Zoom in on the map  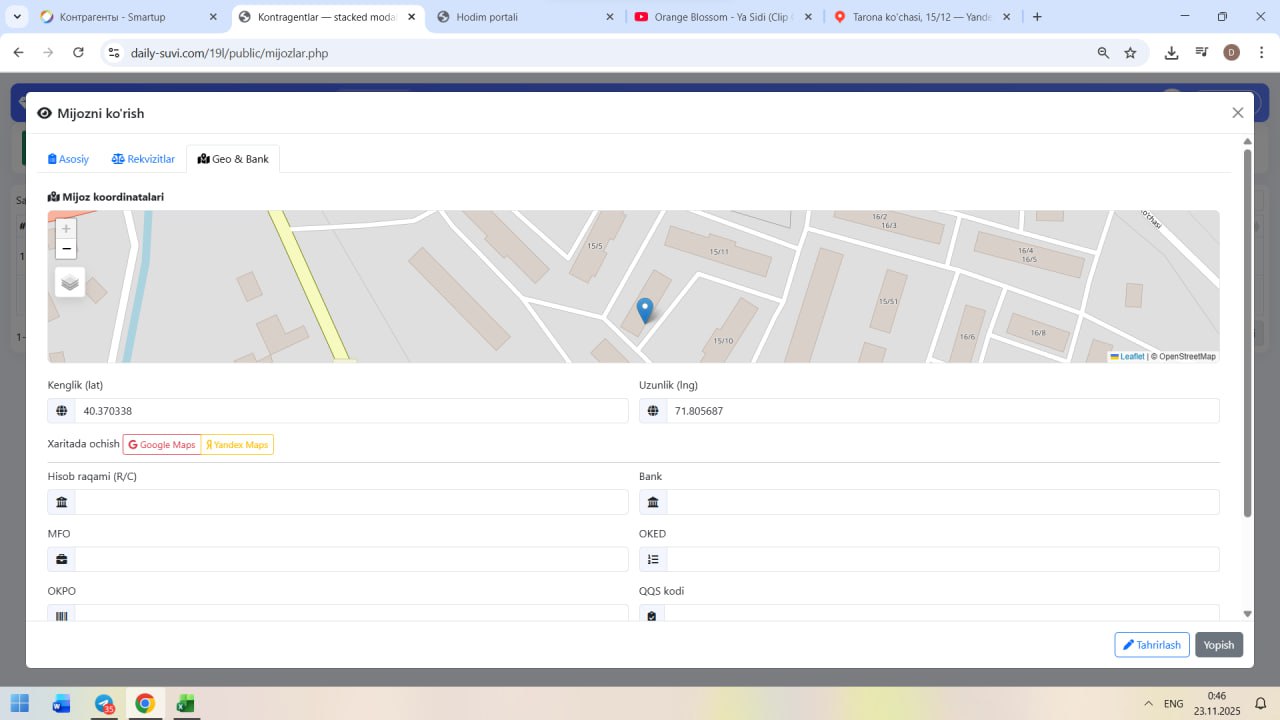click(66, 228)
